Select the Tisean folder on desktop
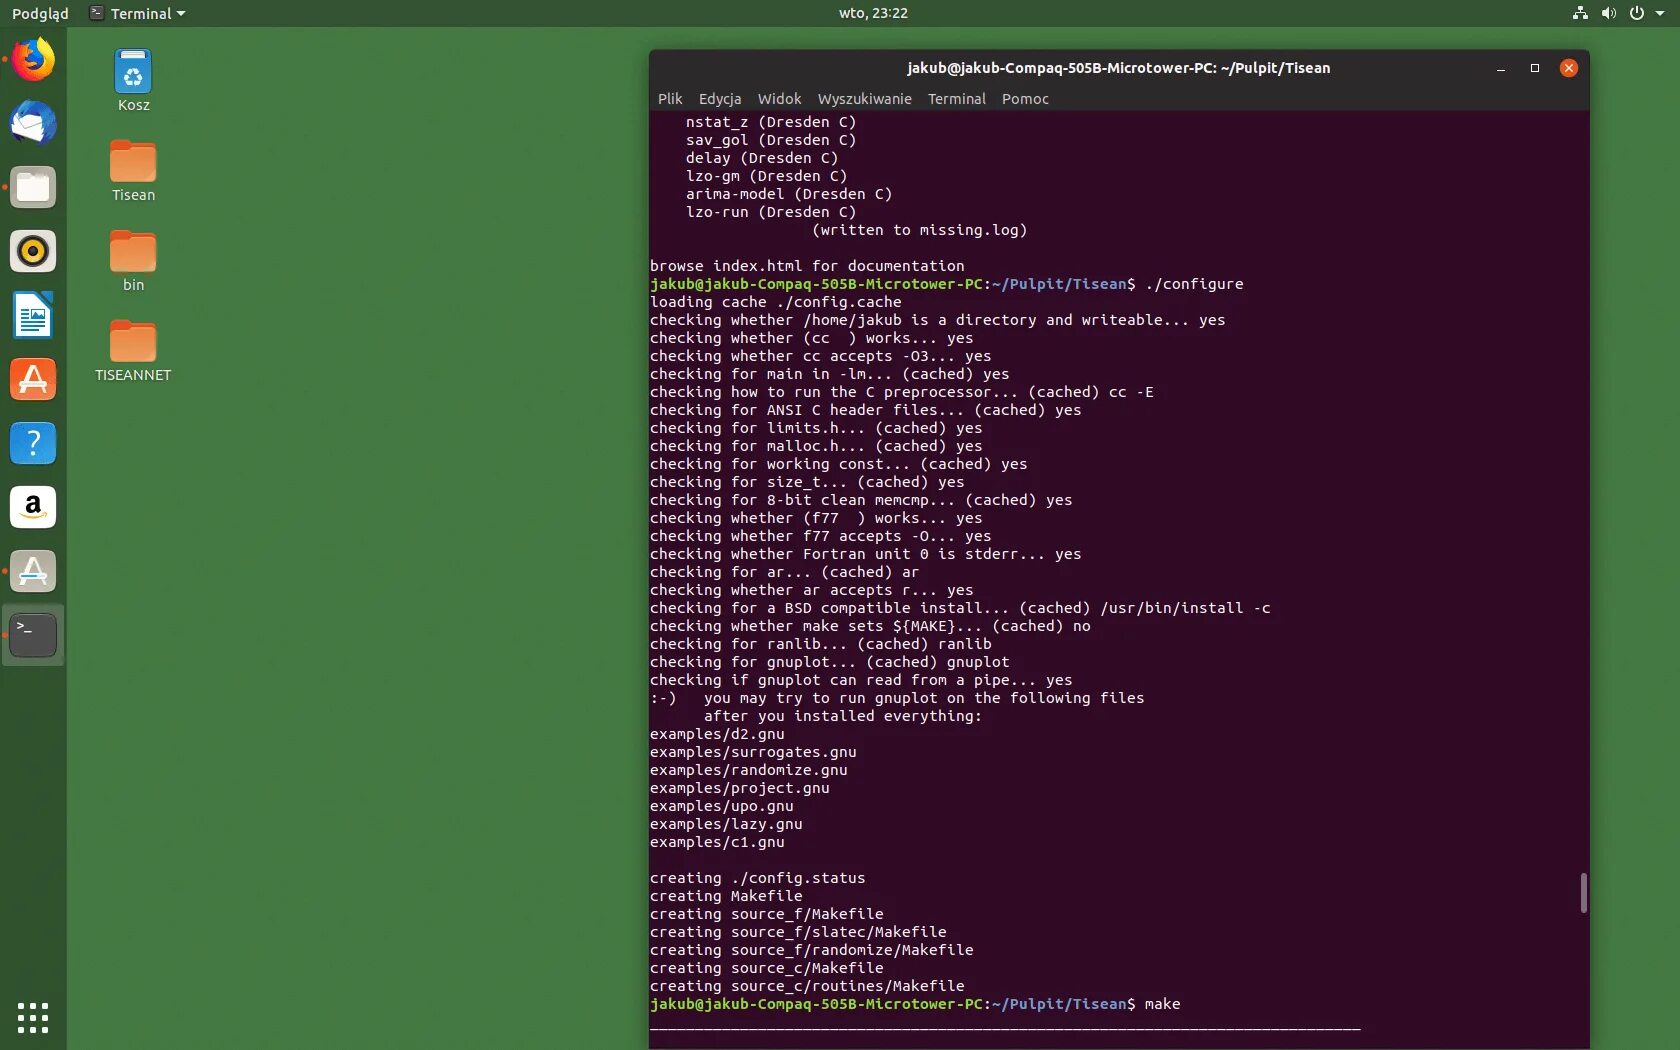The image size is (1680, 1050). tap(133, 170)
